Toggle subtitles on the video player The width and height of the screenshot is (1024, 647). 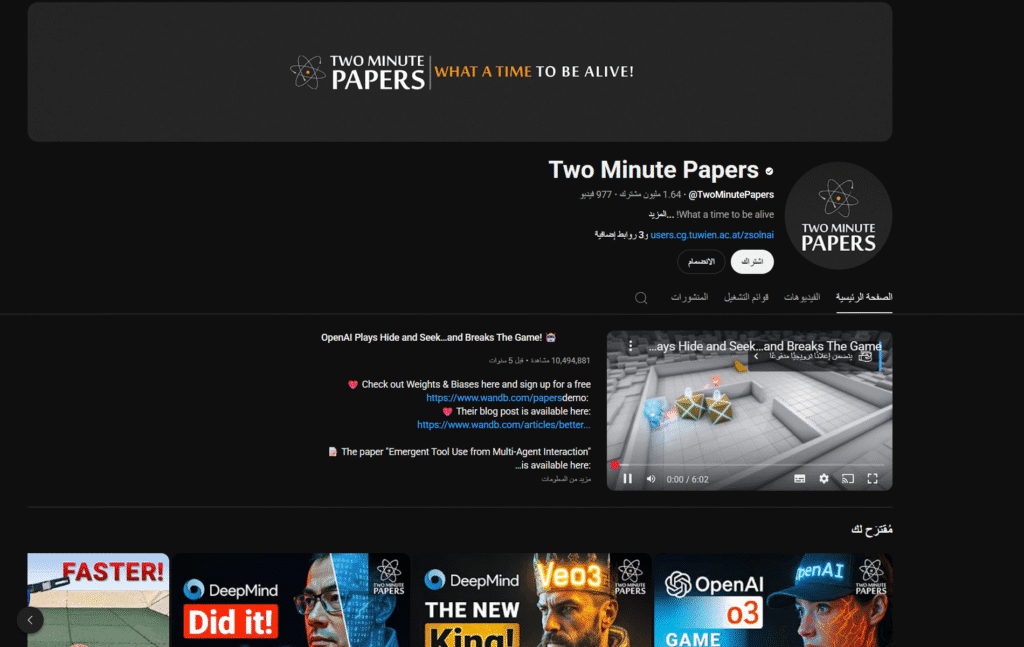(x=799, y=479)
